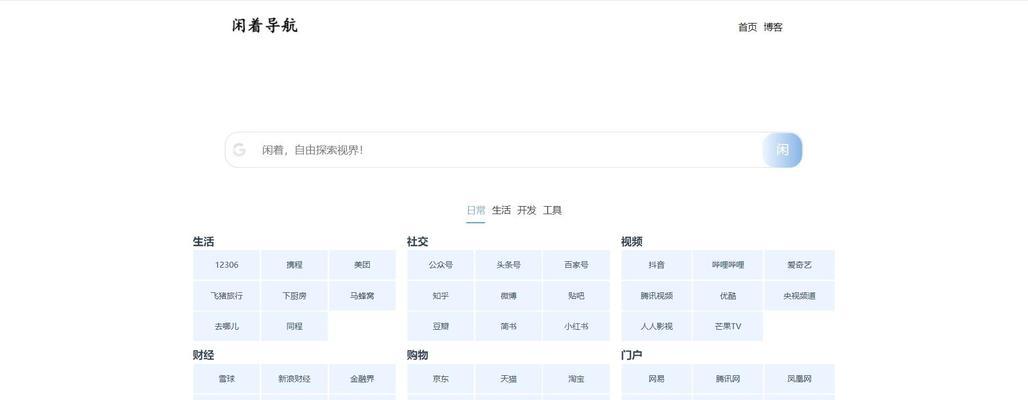Open the 凤凰网 link
Screen dimensions: 1028x400
tap(799, 378)
